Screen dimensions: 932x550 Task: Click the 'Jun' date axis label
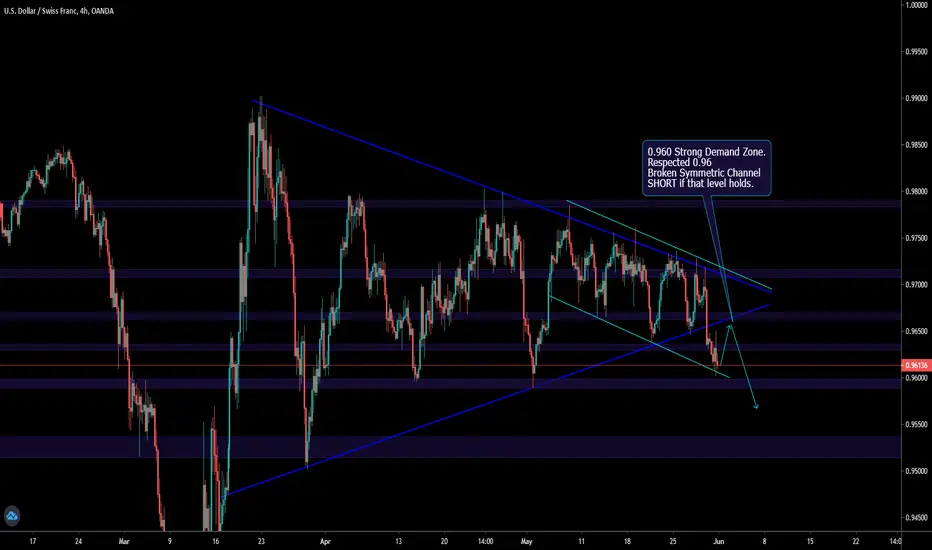pos(718,541)
